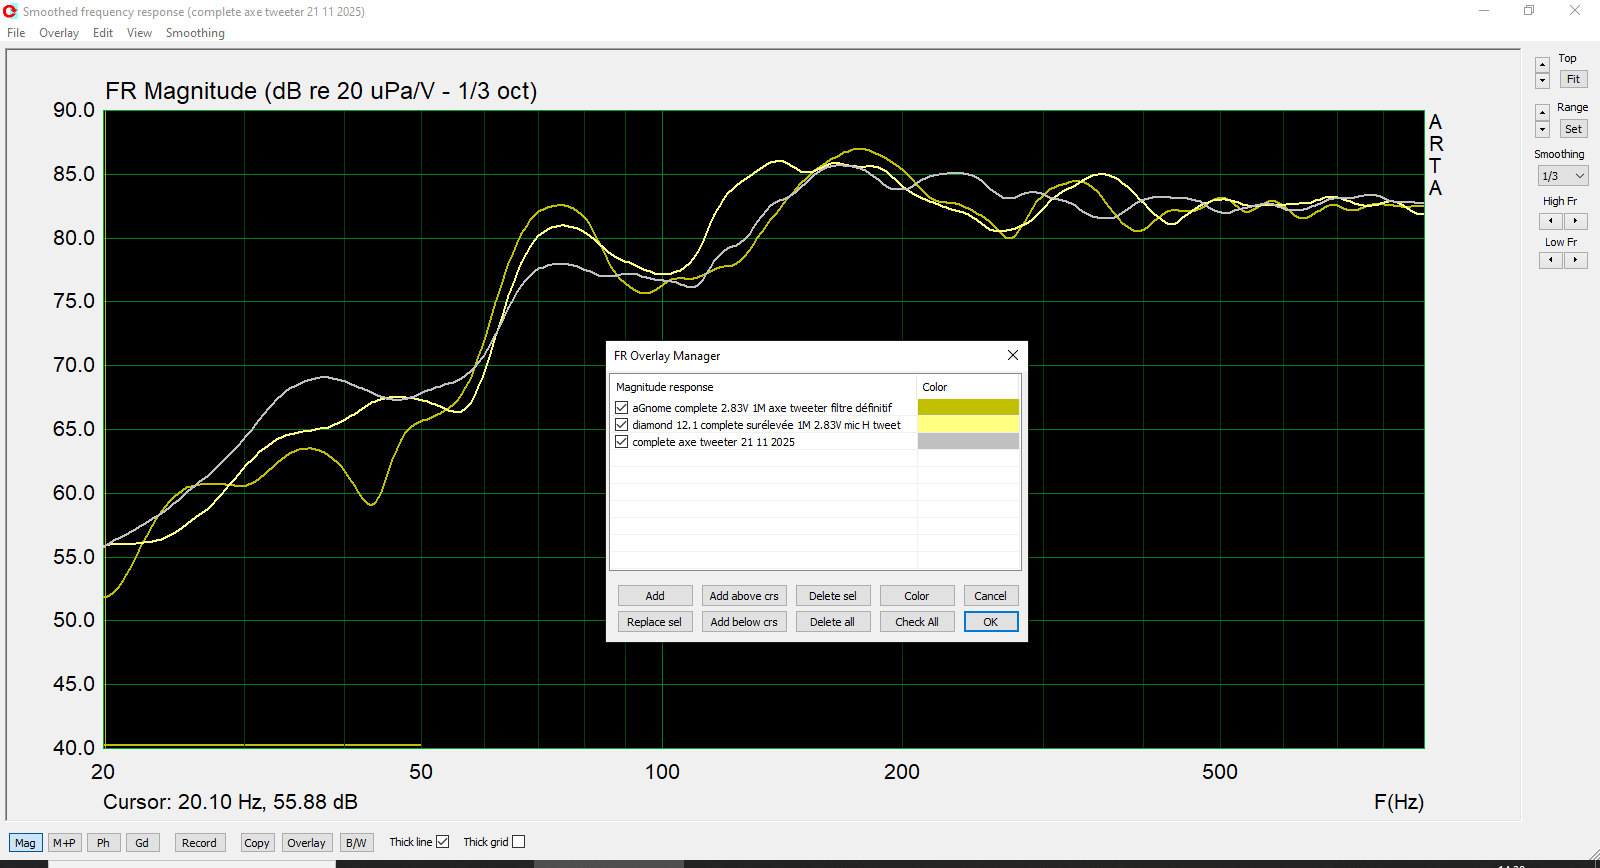Switch to the Ph phase view button
Screen dimensions: 1600x868
pos(103,843)
